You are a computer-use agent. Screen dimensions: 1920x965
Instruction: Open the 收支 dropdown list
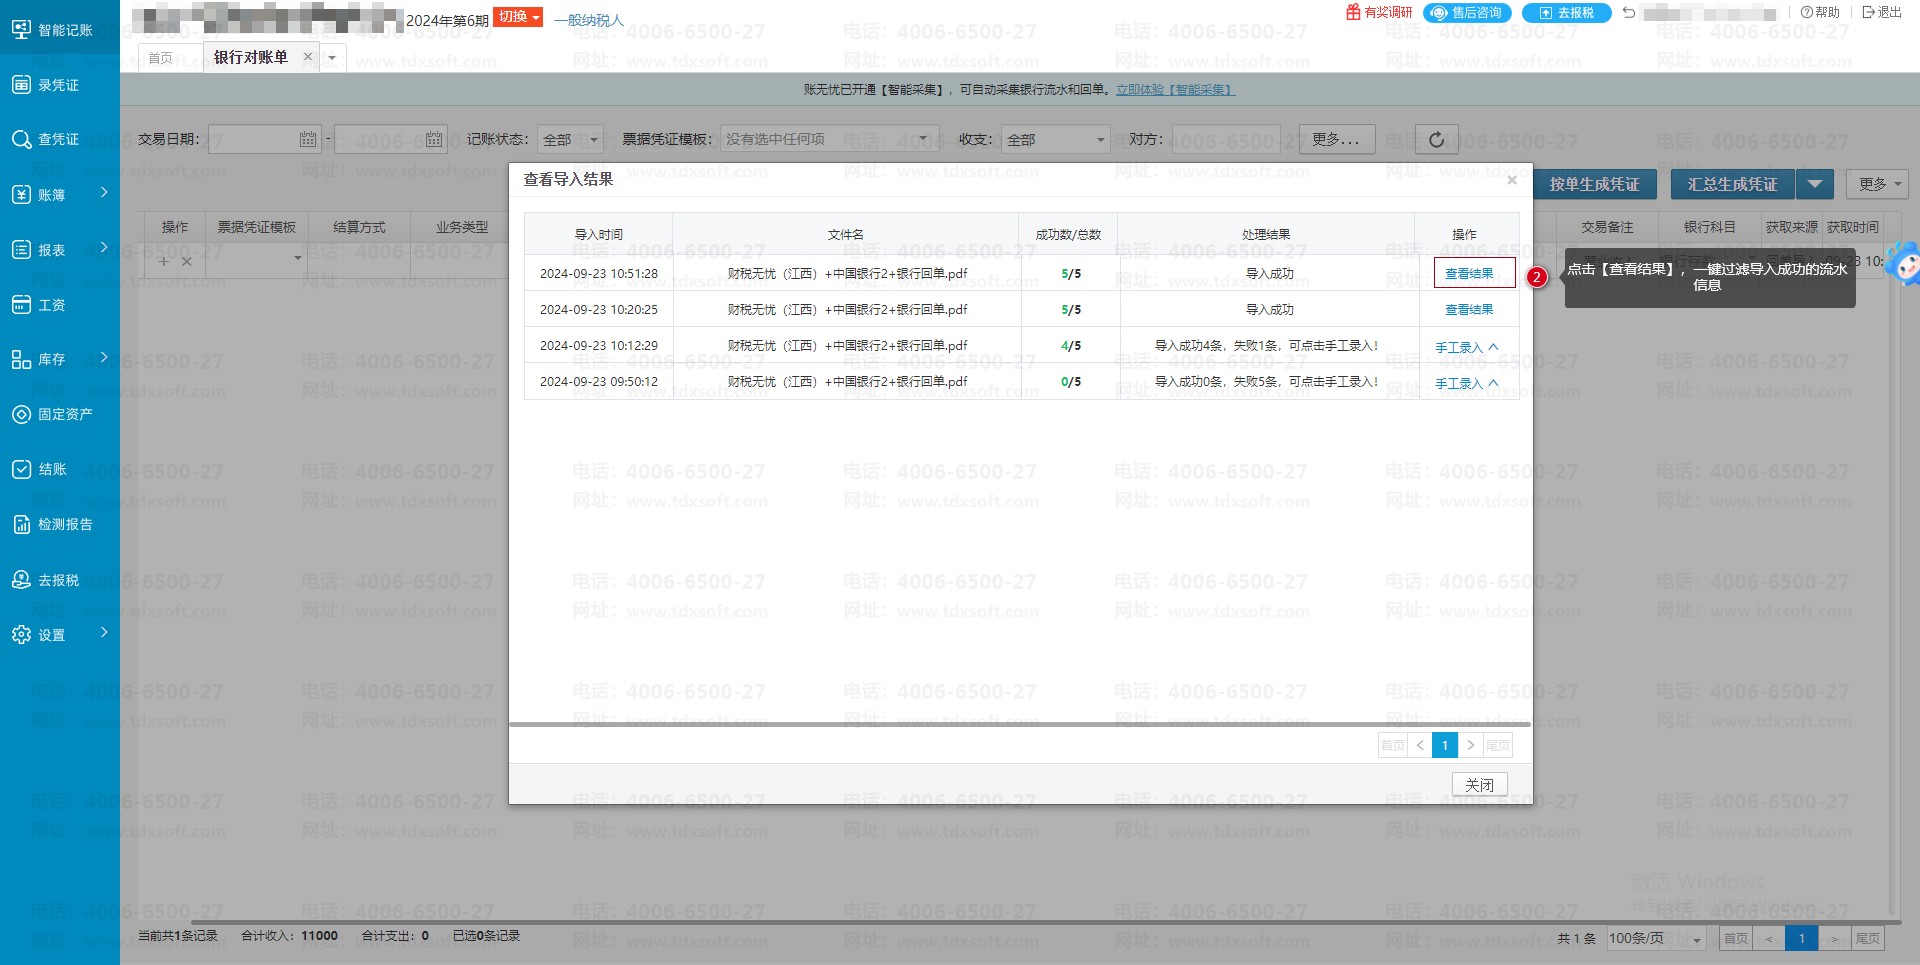point(1057,140)
